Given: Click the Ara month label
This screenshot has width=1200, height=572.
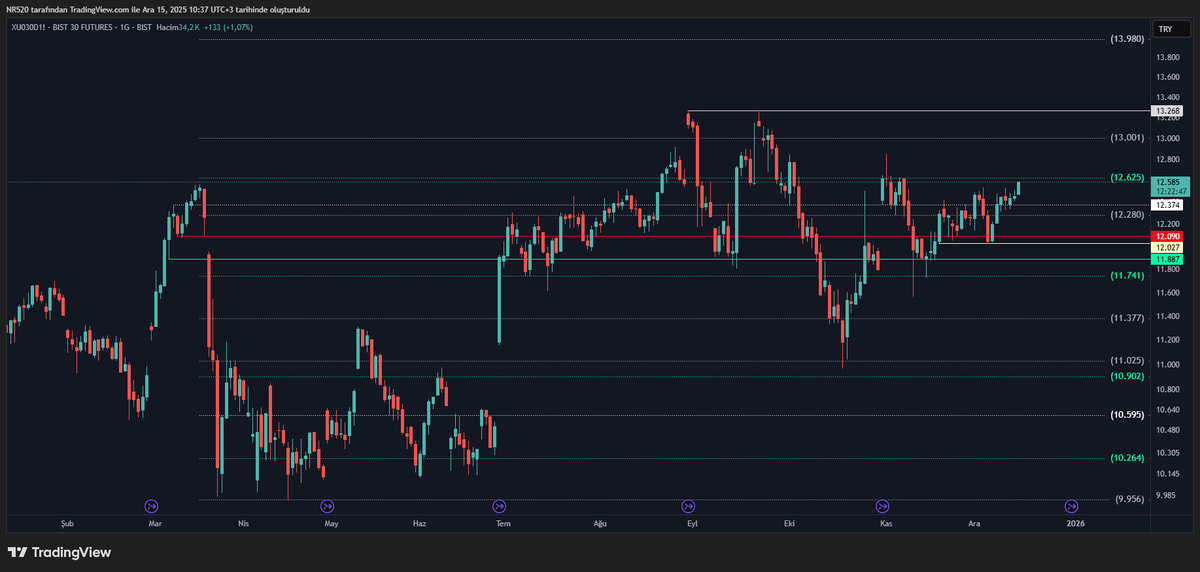Looking at the screenshot, I should pyautogui.click(x=974, y=523).
